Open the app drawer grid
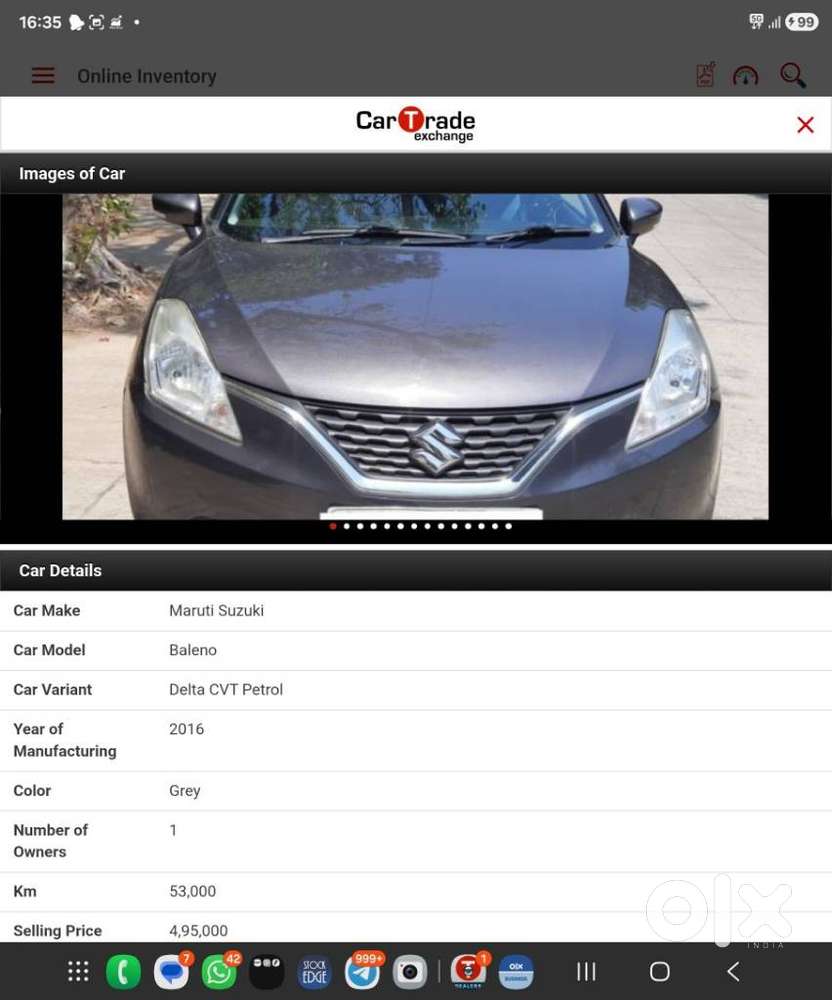Image resolution: width=832 pixels, height=1000 pixels. click(x=77, y=971)
